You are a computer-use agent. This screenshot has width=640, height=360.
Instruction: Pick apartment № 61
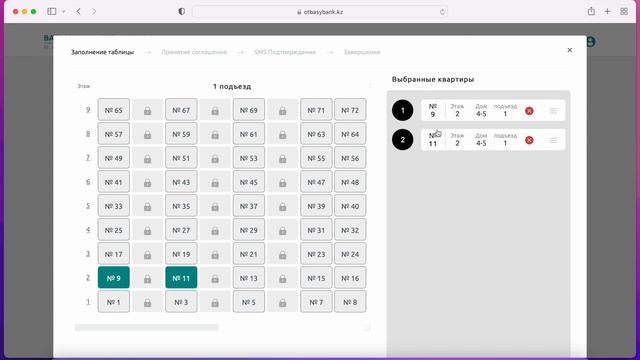[249, 134]
